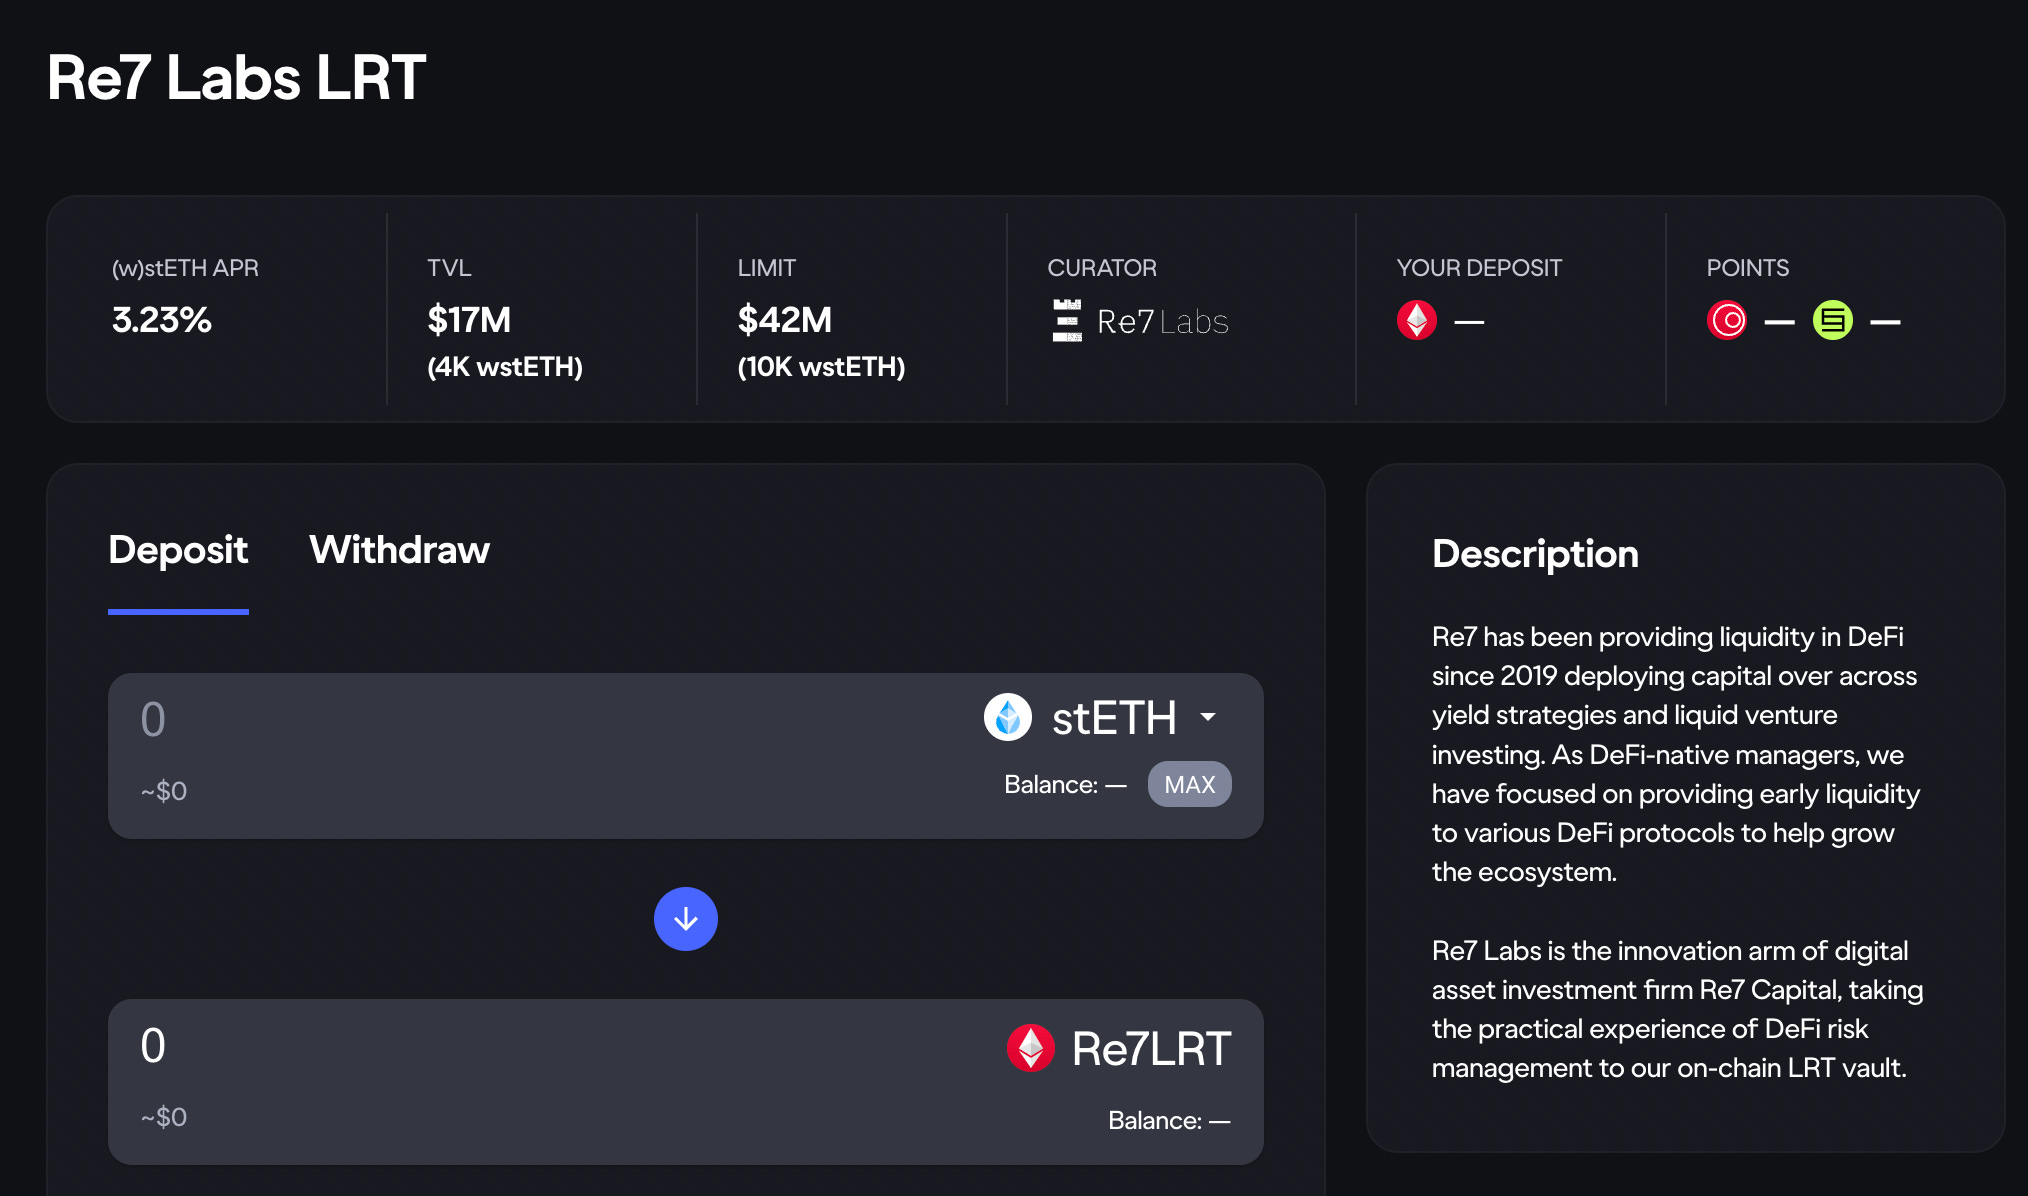The width and height of the screenshot is (2028, 1196).
Task: Open the stETH token selector
Action: pyautogui.click(x=1113, y=718)
